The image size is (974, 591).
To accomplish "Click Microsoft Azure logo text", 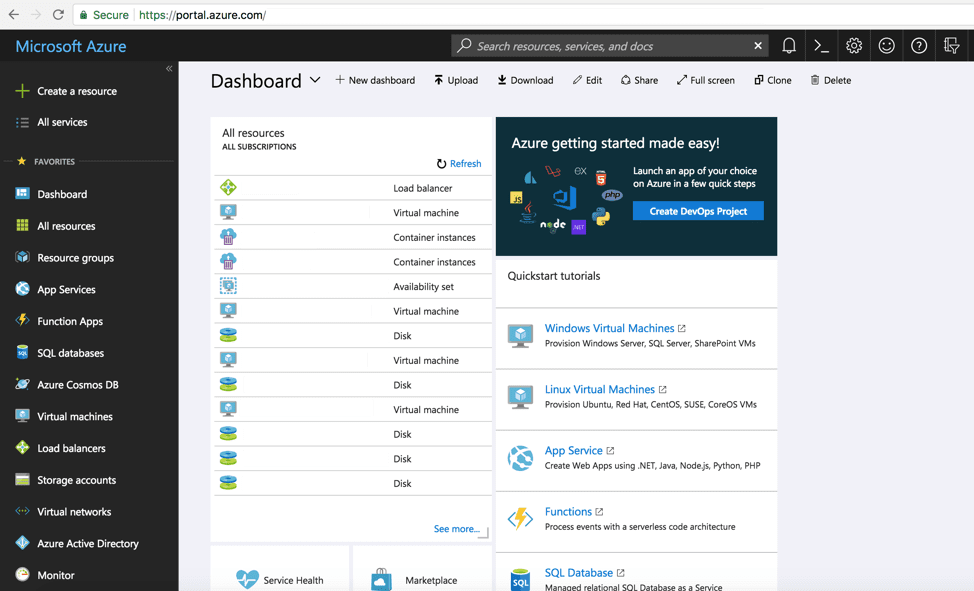I will click(x=71, y=47).
